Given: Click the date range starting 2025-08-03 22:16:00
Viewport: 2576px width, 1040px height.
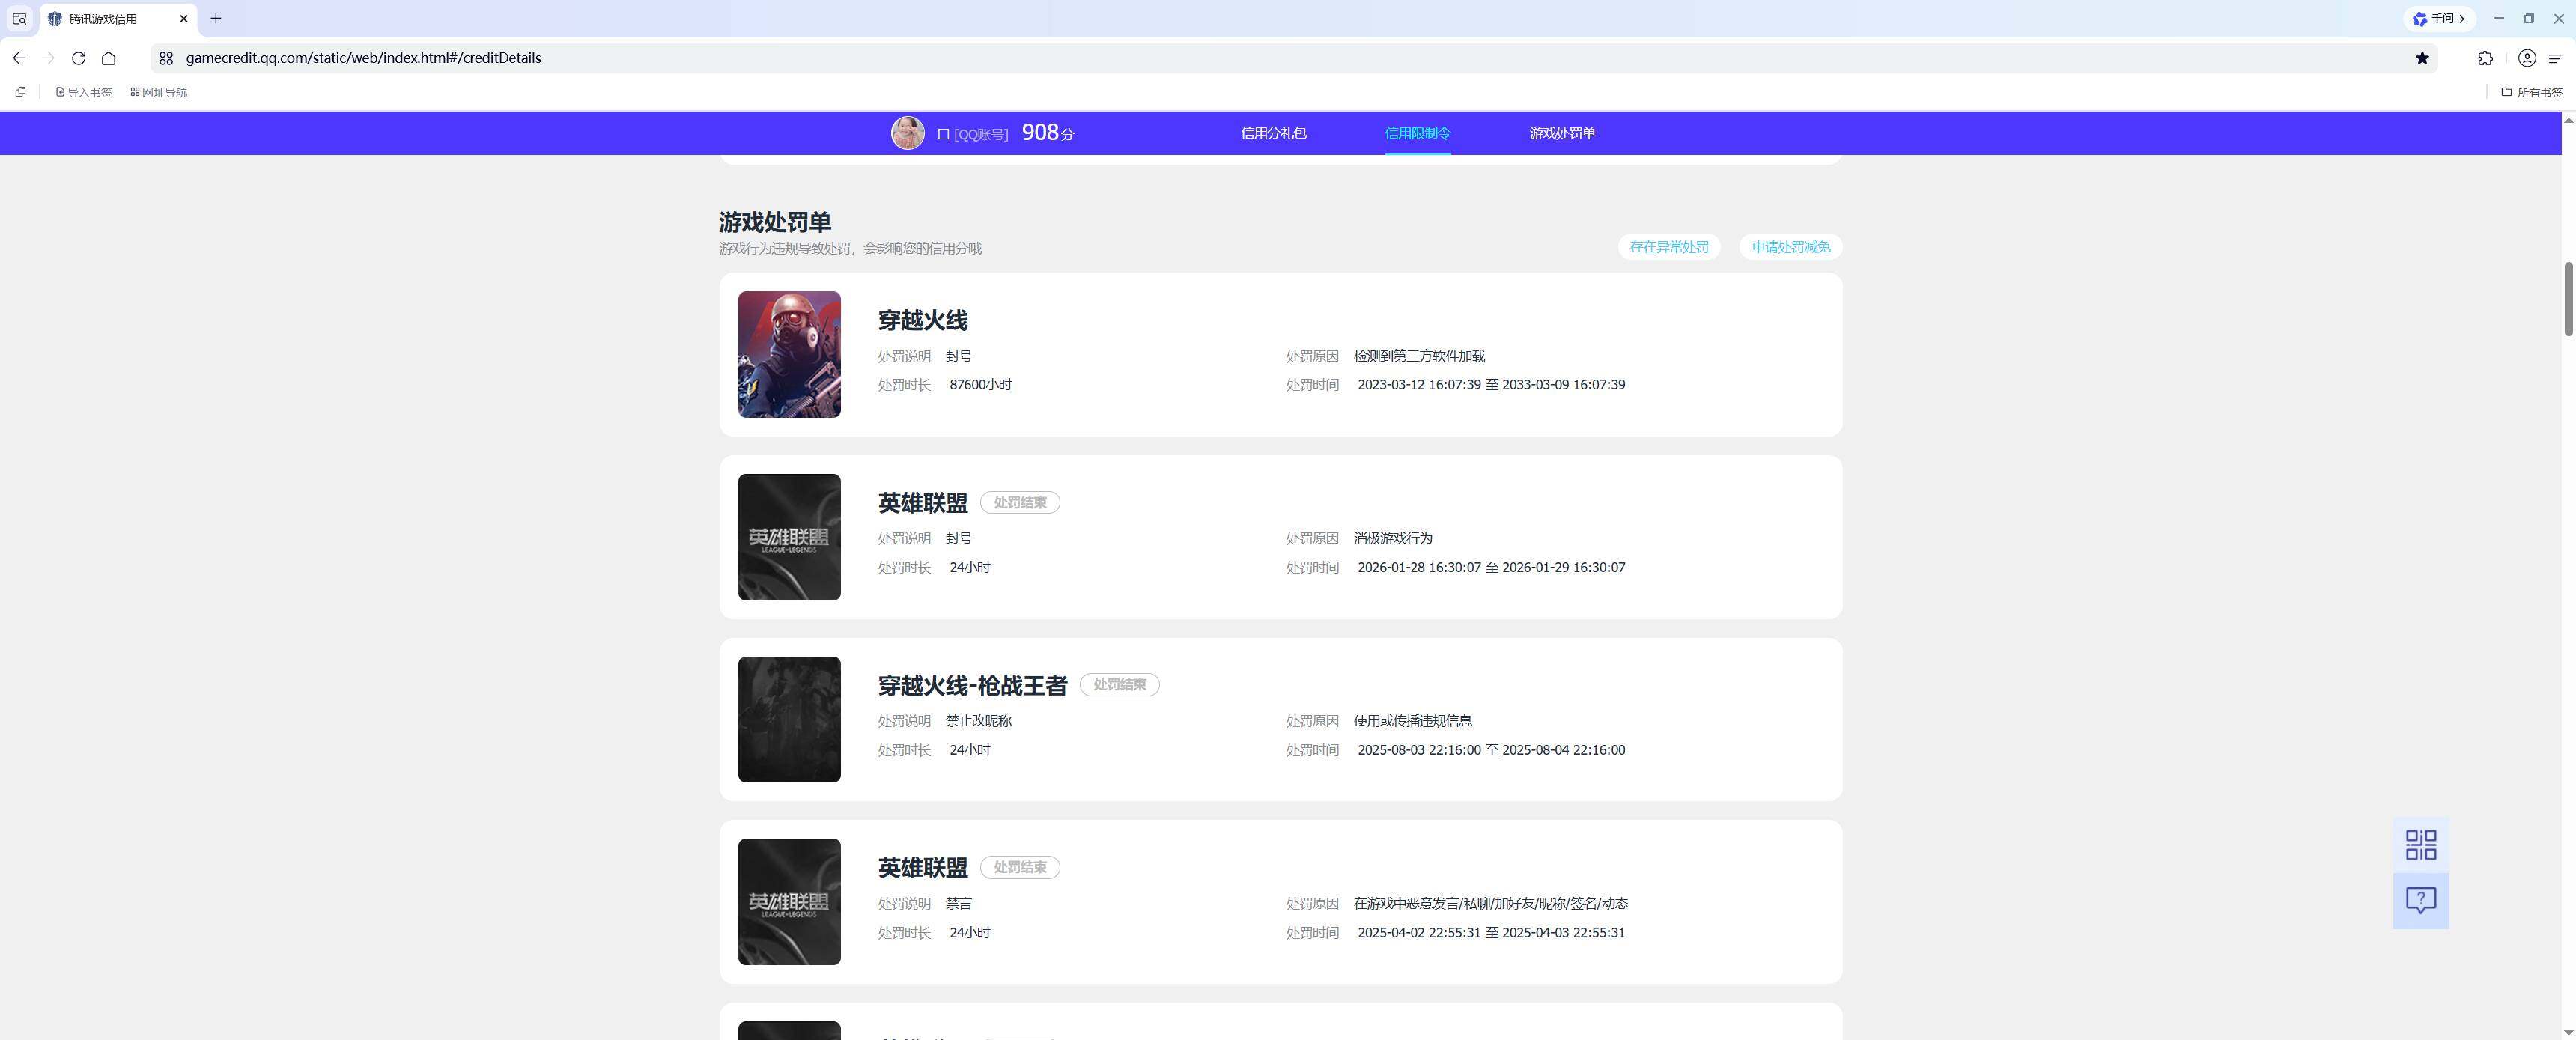Looking at the screenshot, I should coord(1491,750).
